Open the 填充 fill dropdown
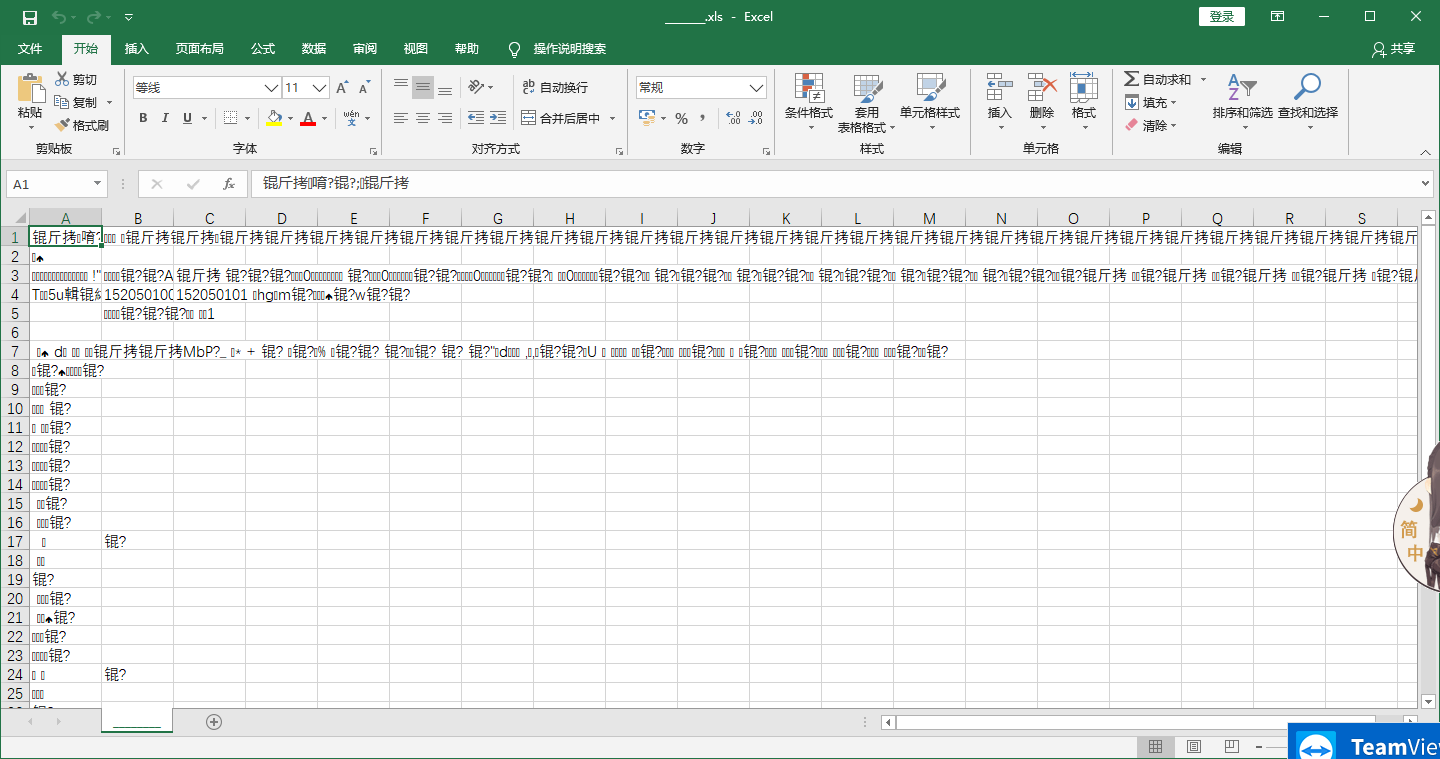 coord(1151,102)
